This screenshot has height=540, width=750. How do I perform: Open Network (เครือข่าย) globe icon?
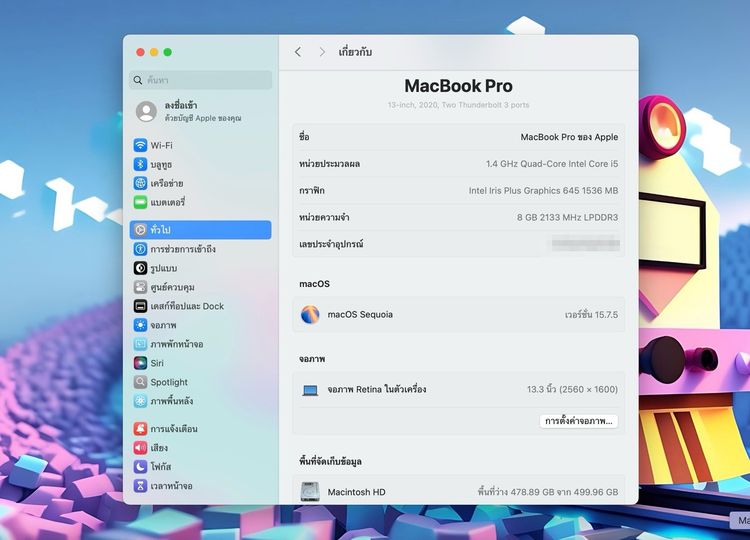(140, 183)
